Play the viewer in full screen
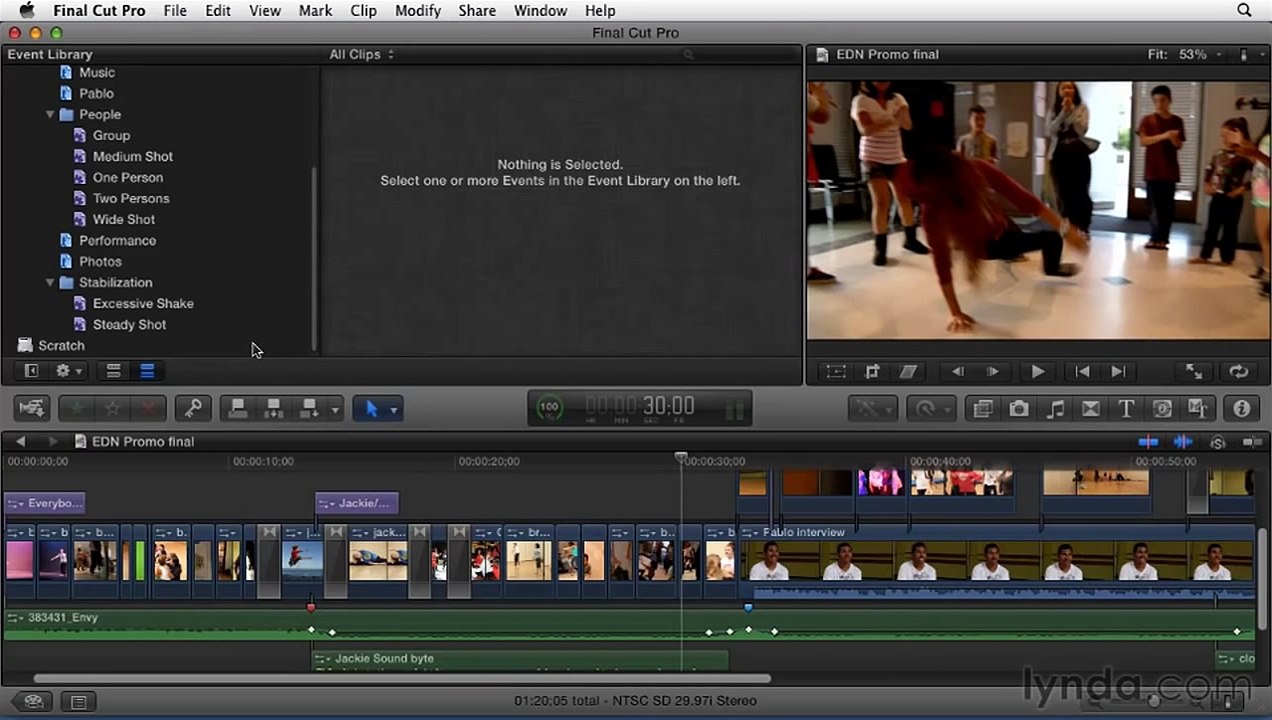Screen dimensions: 1272x720 1194,371
